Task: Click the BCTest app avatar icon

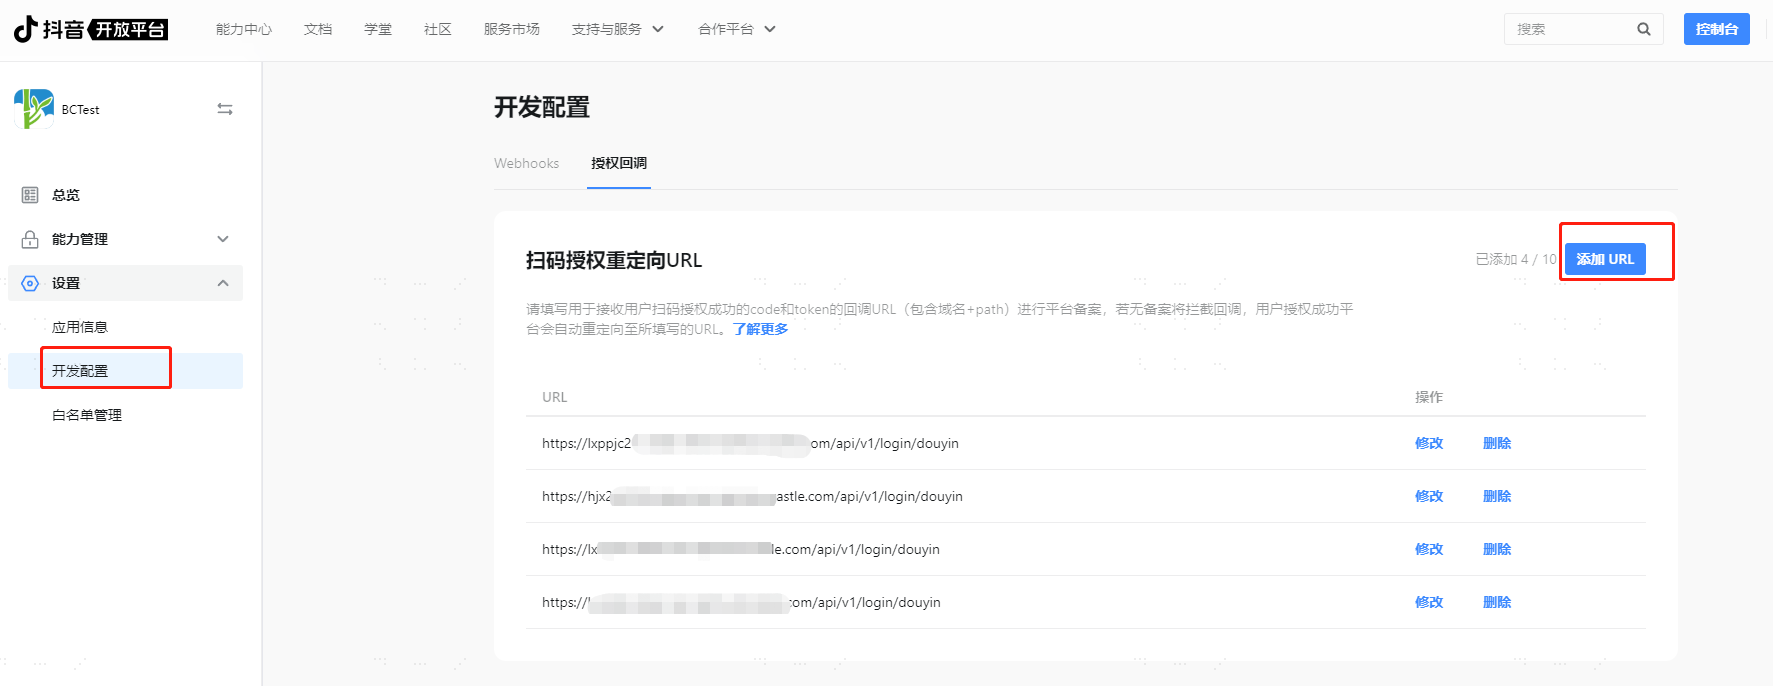Action: point(34,109)
